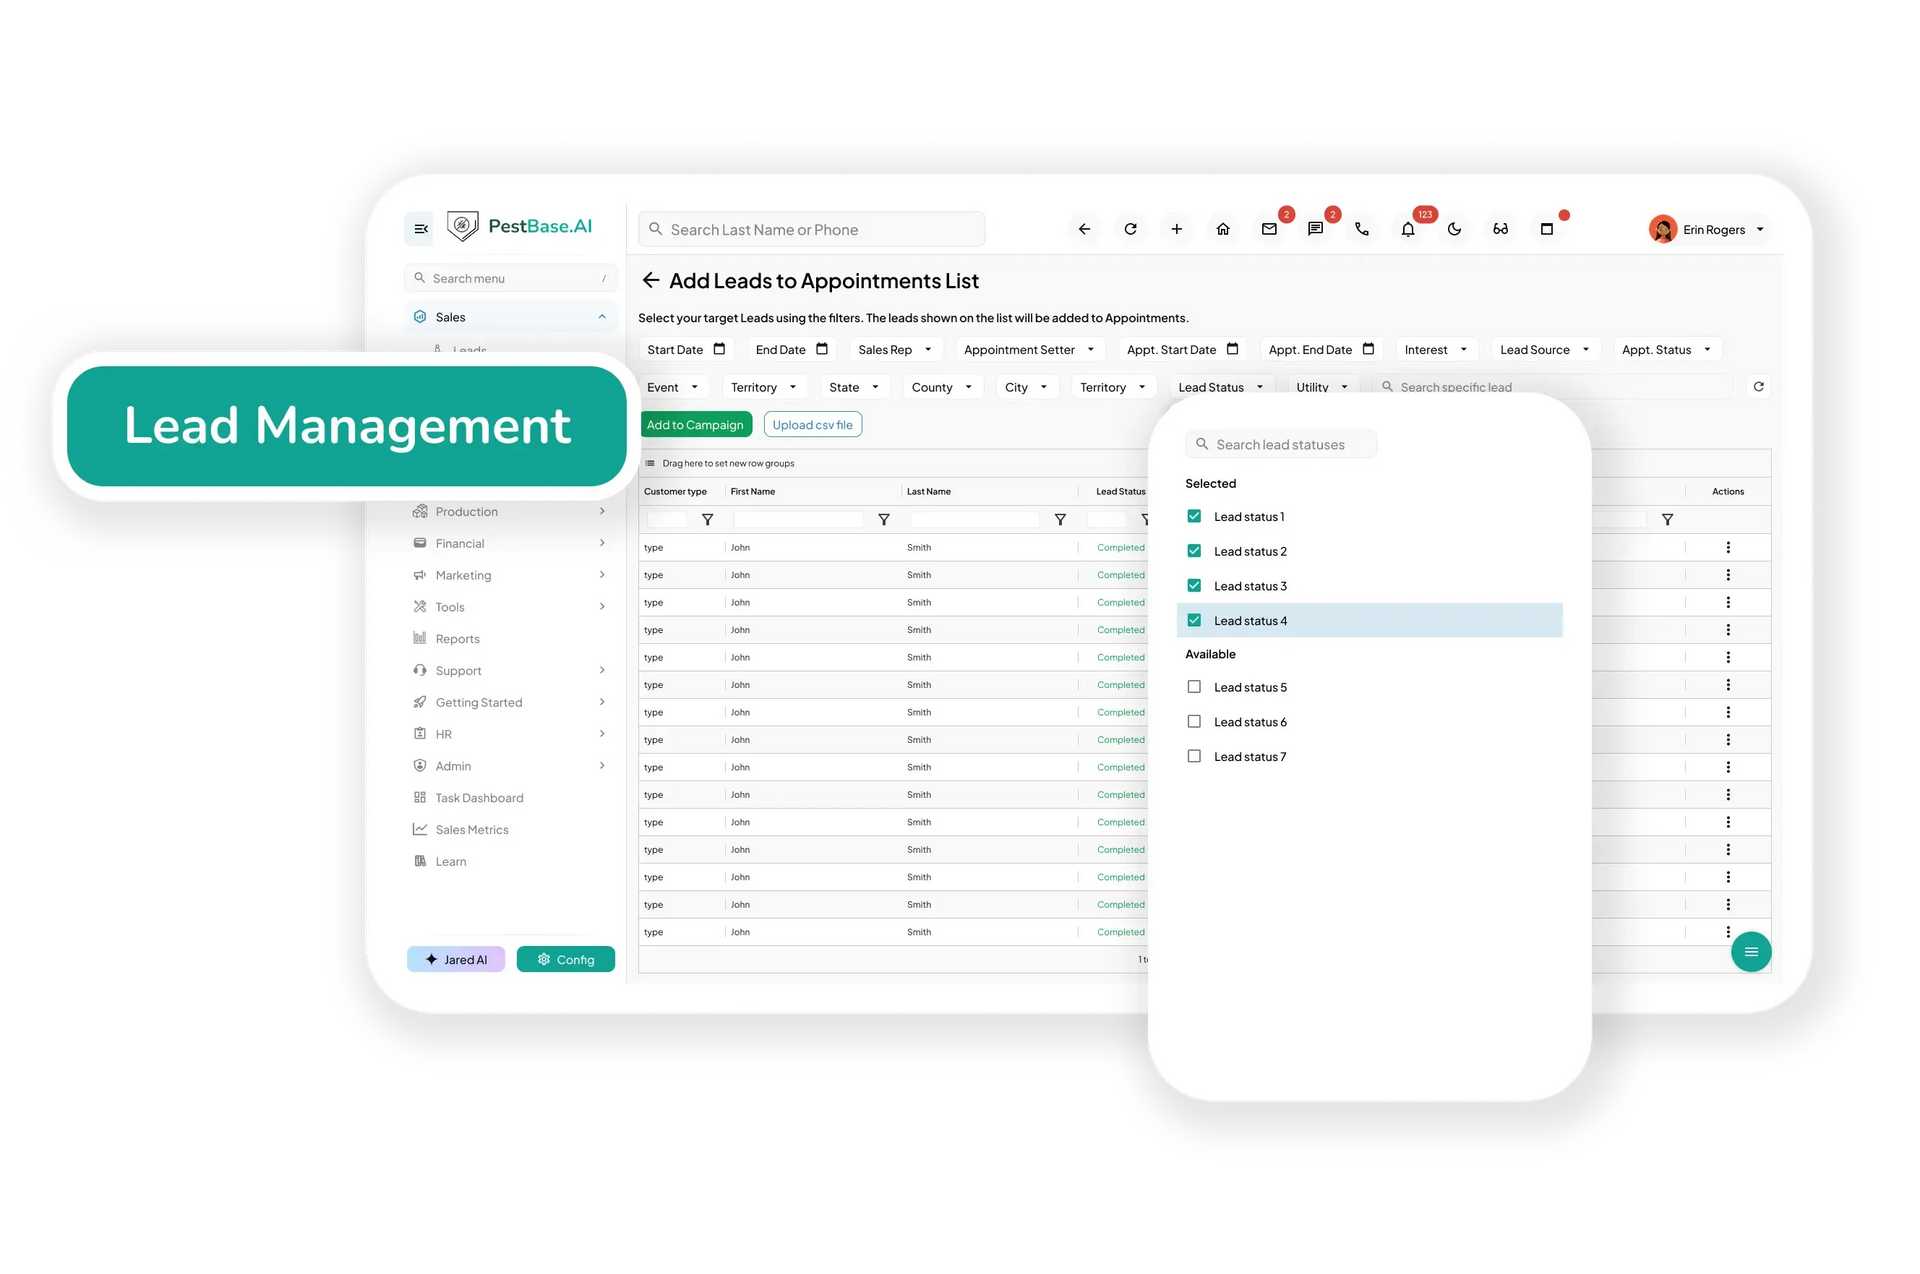The image size is (1920, 1274).
Task: Check Lead status 5 checkbox
Action: [x=1194, y=687]
